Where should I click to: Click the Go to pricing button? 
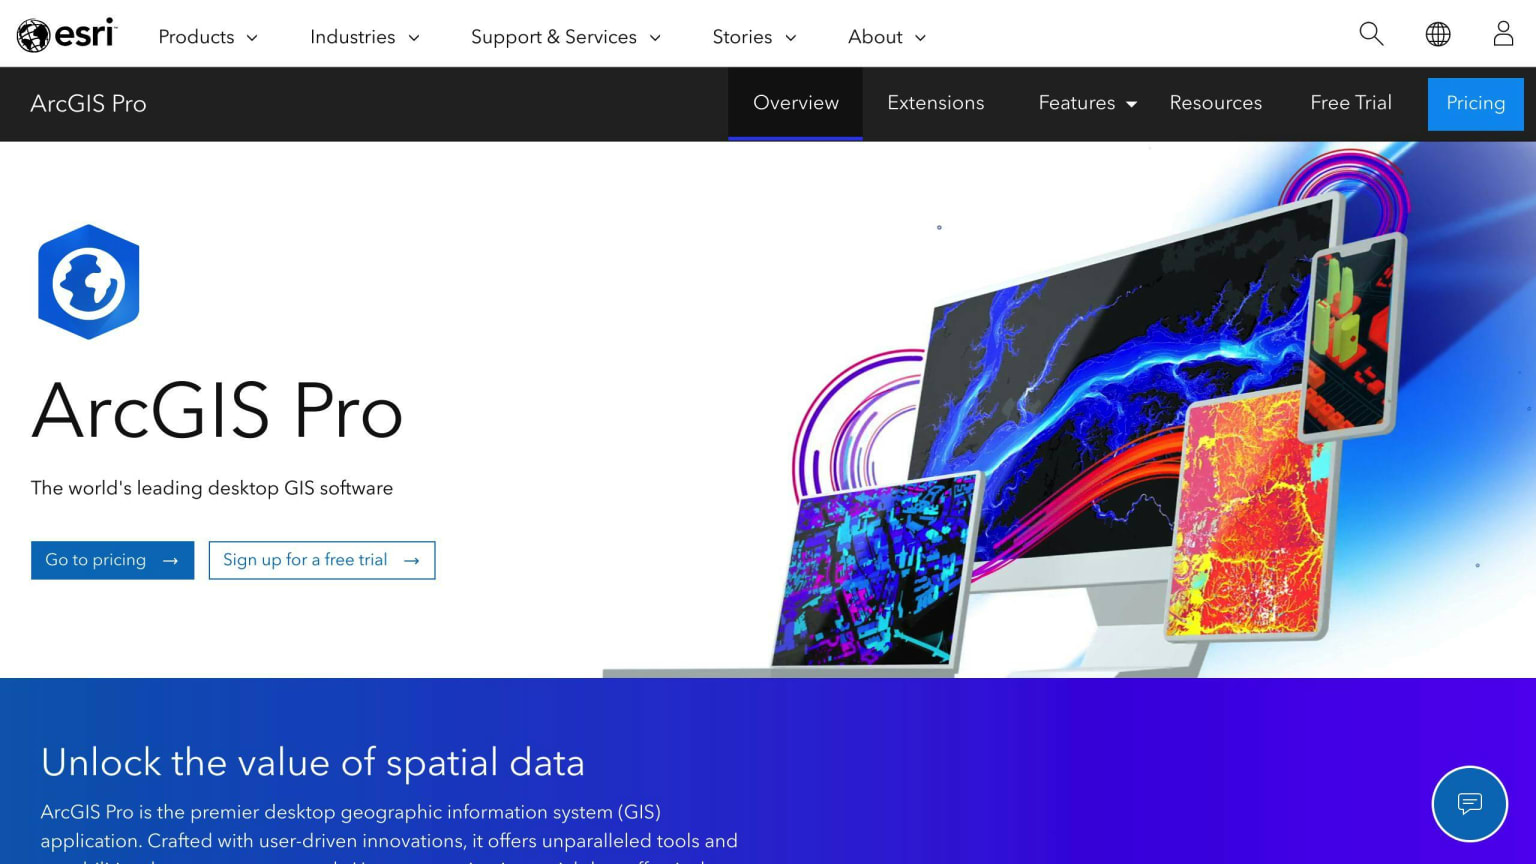click(x=112, y=560)
